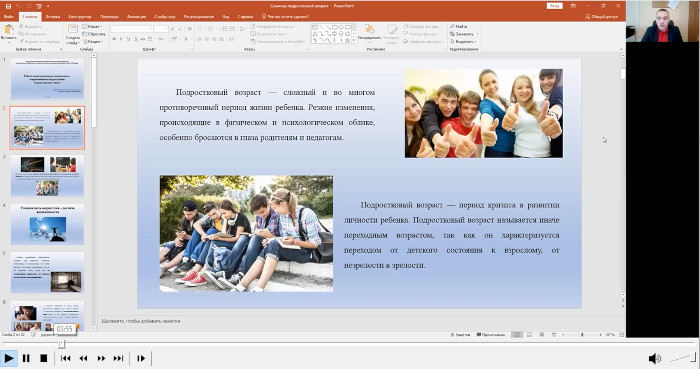Open the Анимация tab
The height and width of the screenshot is (369, 700).
pos(136,17)
